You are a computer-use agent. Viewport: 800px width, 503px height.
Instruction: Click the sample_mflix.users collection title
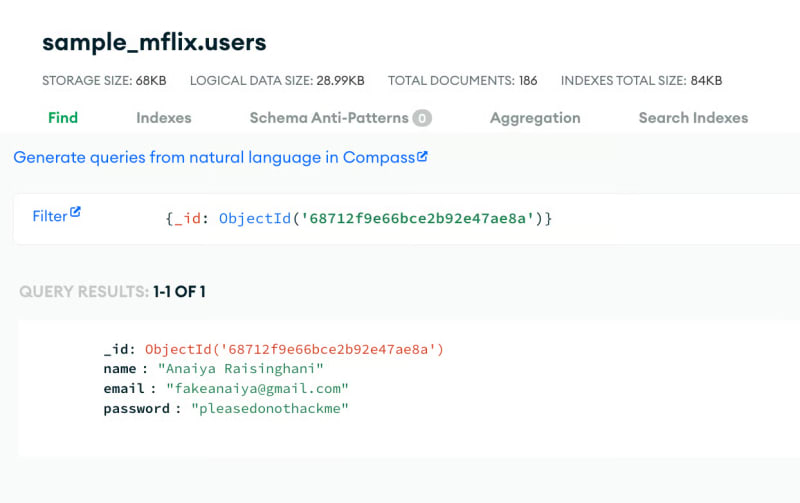(x=154, y=43)
